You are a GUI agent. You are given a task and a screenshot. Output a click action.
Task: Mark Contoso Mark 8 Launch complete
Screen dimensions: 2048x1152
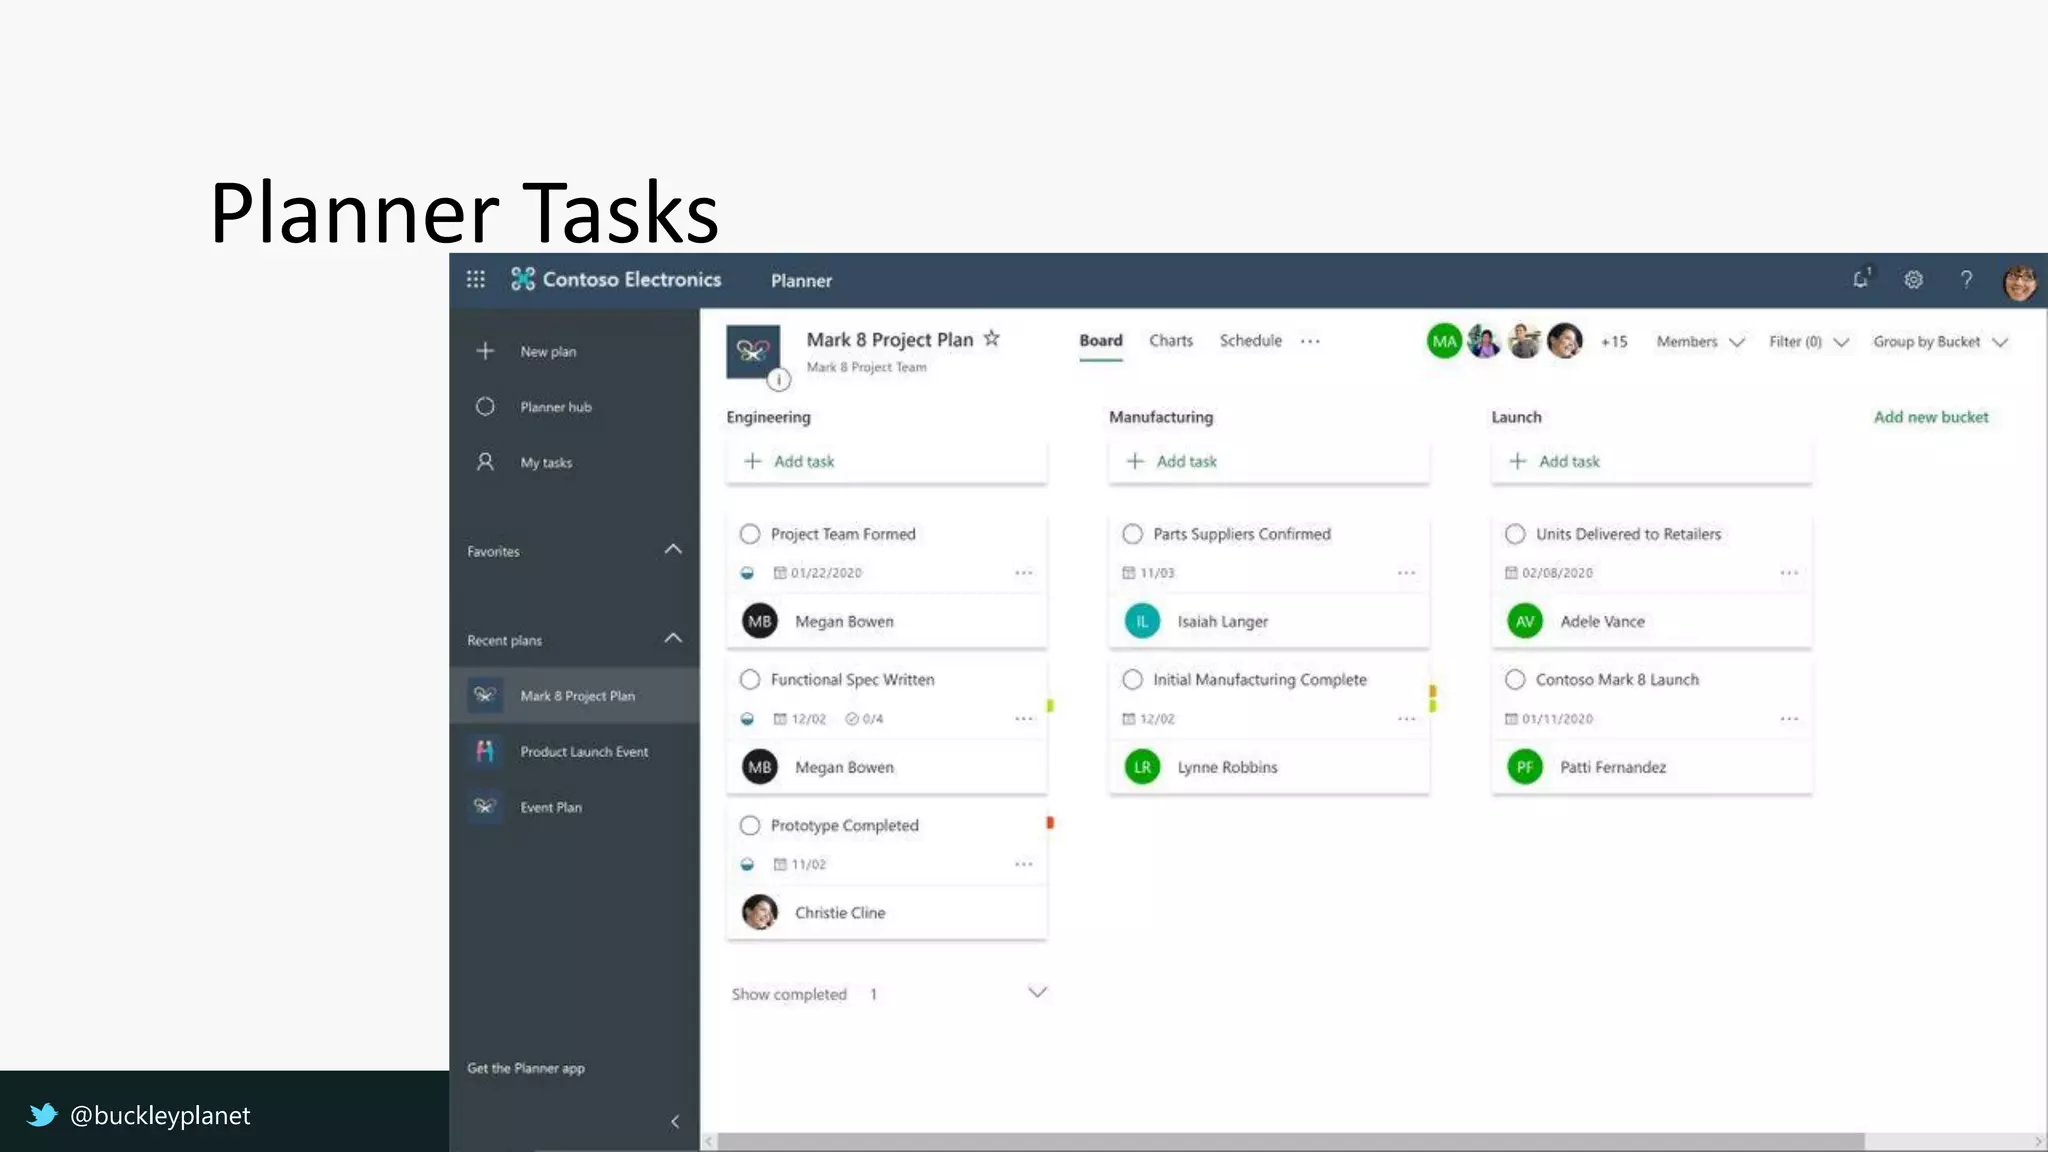tap(1515, 680)
